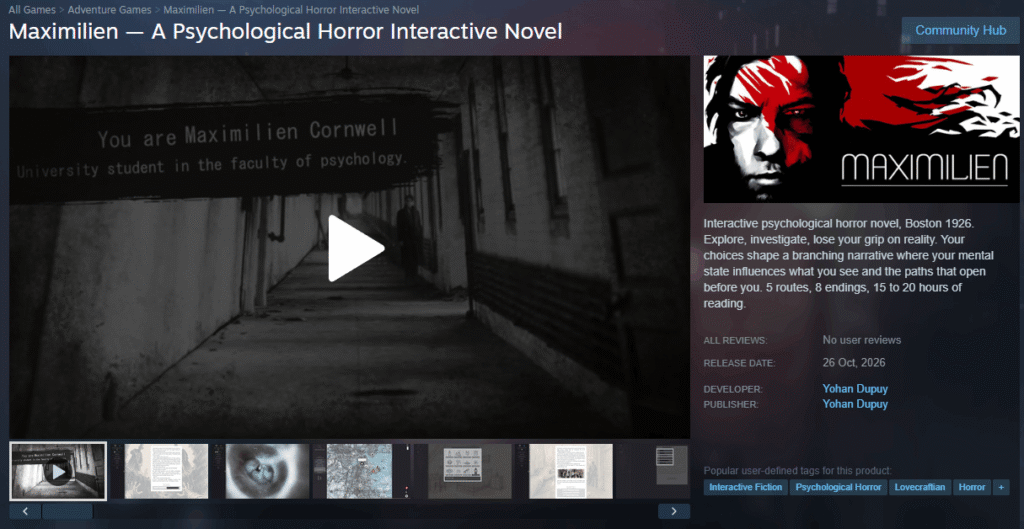Go to All Games breadcrumb
Screen dimensions: 1024x529
(x=31, y=10)
